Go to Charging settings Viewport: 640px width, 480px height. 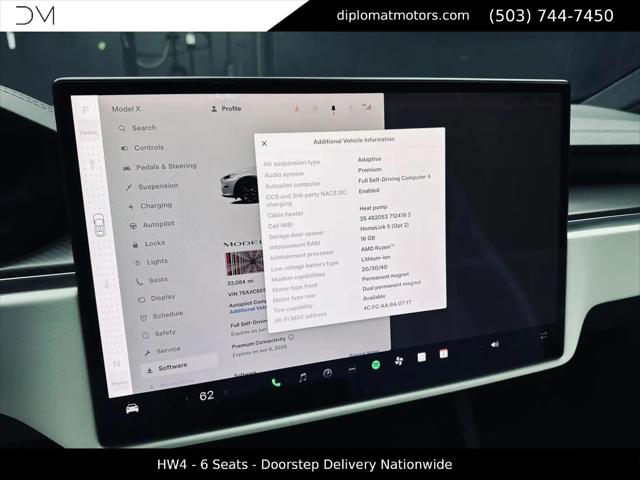coord(151,205)
